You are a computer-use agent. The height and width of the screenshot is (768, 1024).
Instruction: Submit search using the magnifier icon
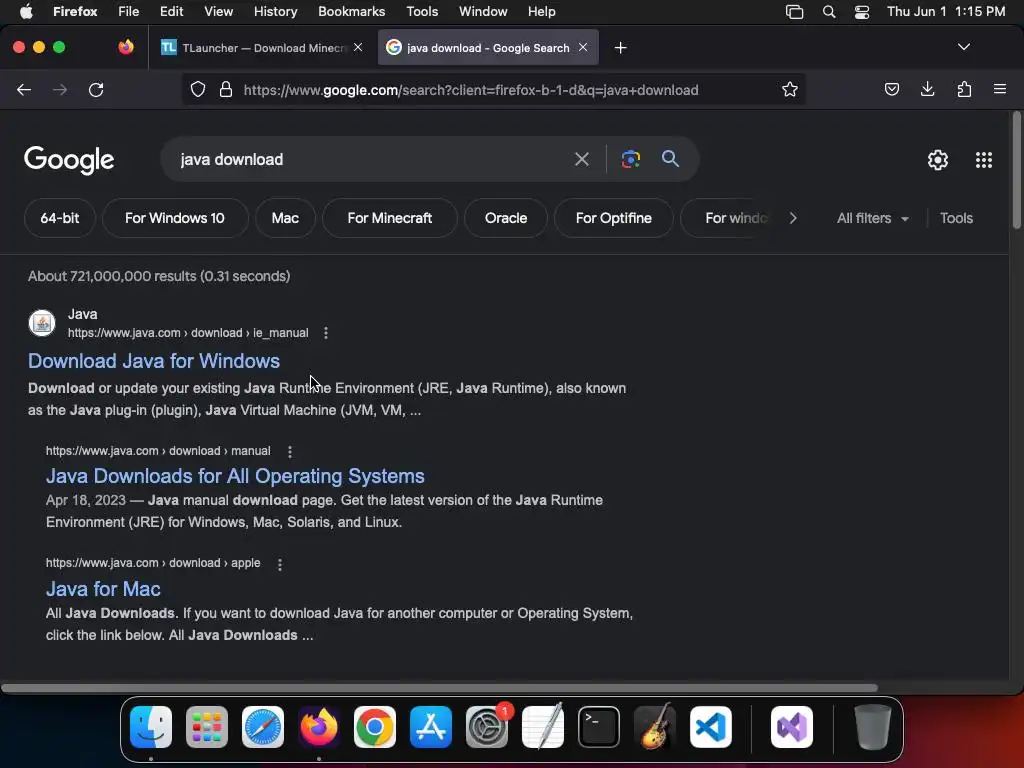pyautogui.click(x=670, y=159)
